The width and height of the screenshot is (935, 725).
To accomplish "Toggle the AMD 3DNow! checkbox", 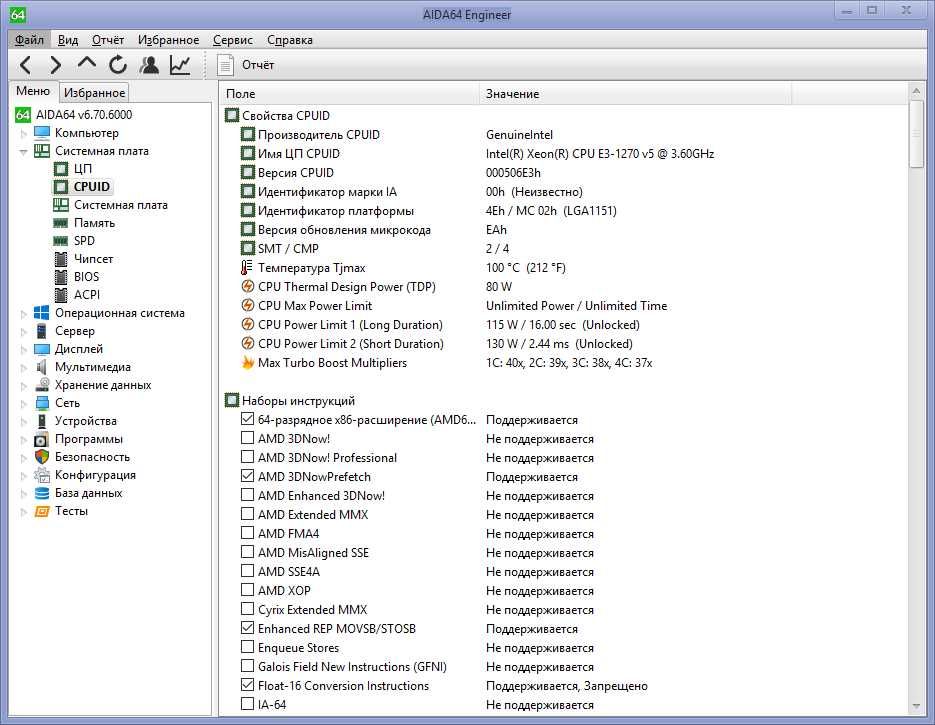I will pyautogui.click(x=247, y=438).
